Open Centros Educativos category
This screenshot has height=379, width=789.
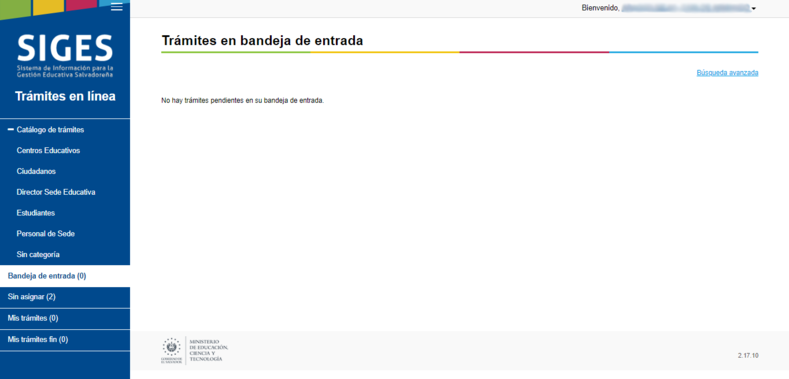(x=48, y=150)
